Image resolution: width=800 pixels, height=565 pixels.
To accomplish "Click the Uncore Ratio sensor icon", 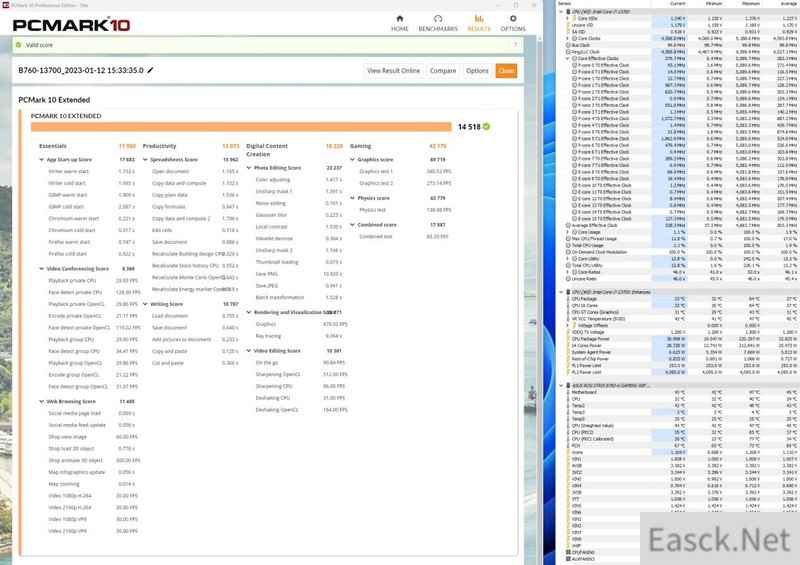I will (x=568, y=279).
